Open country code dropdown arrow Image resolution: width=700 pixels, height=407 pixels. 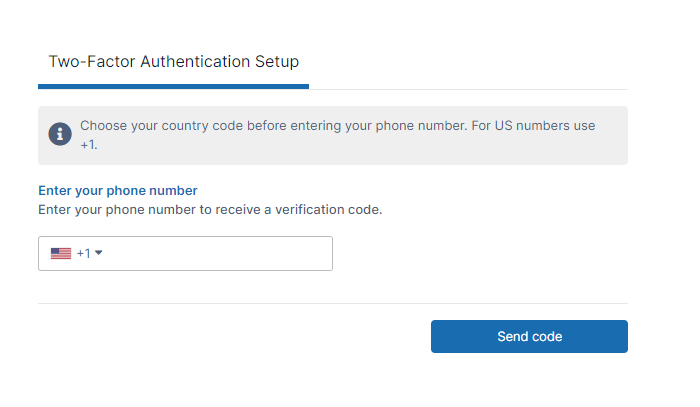click(99, 253)
